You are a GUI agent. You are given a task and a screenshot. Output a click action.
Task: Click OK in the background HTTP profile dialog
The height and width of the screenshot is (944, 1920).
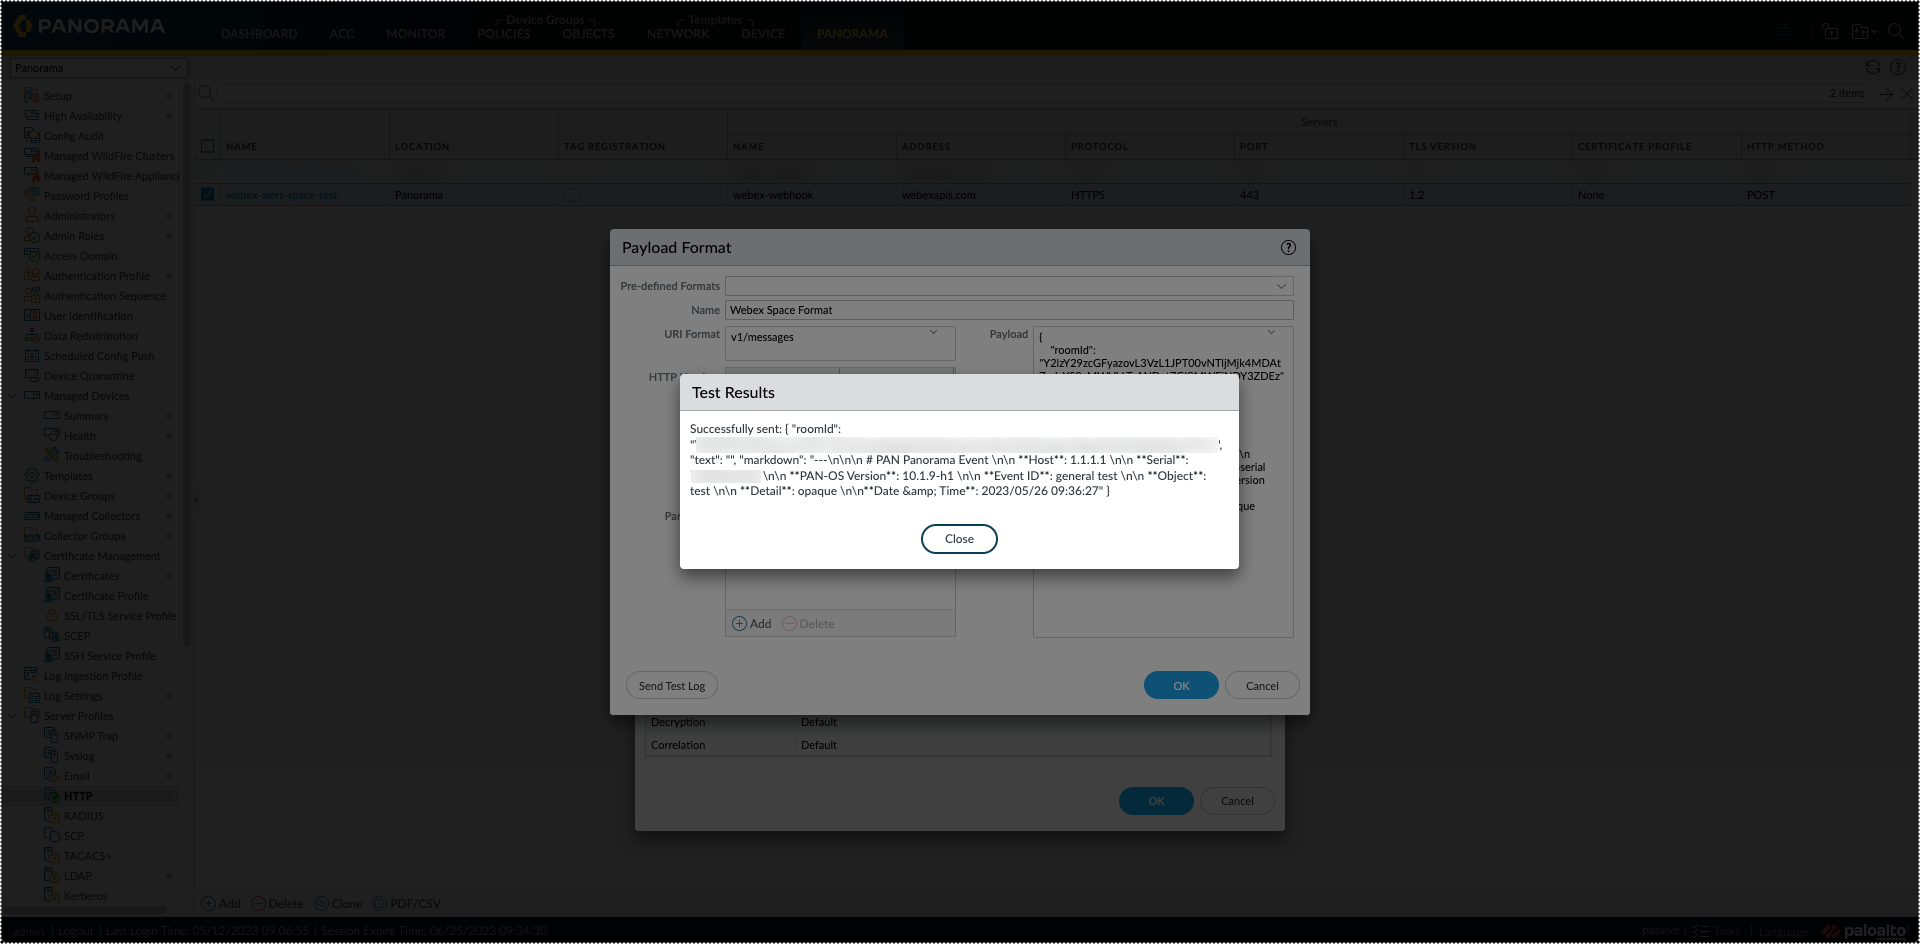(x=1156, y=801)
